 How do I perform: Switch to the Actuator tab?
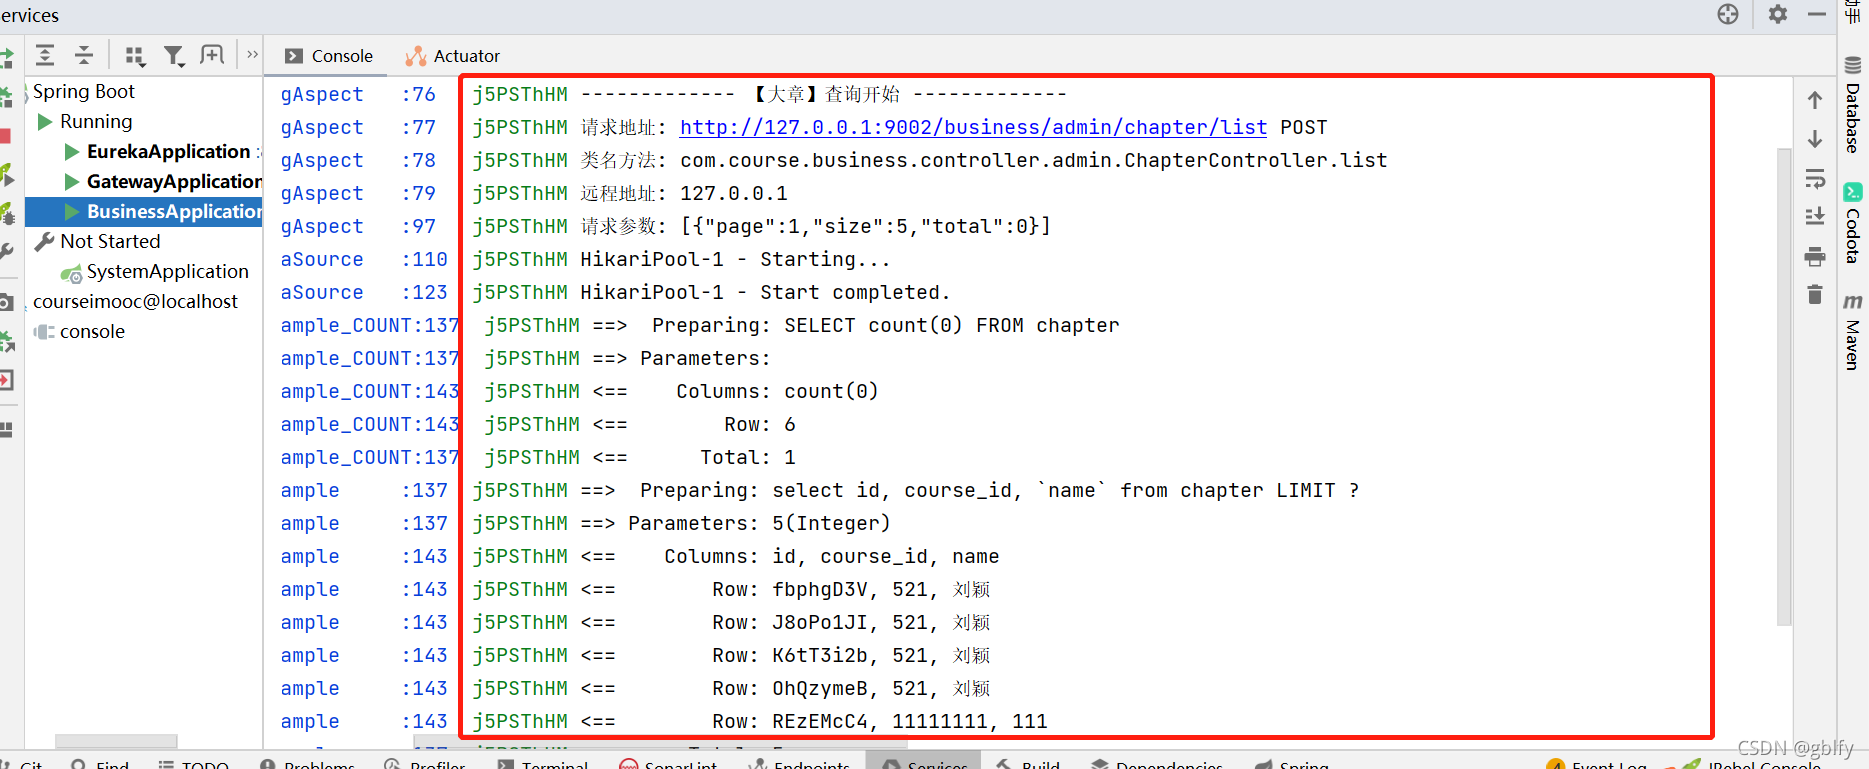tap(452, 56)
